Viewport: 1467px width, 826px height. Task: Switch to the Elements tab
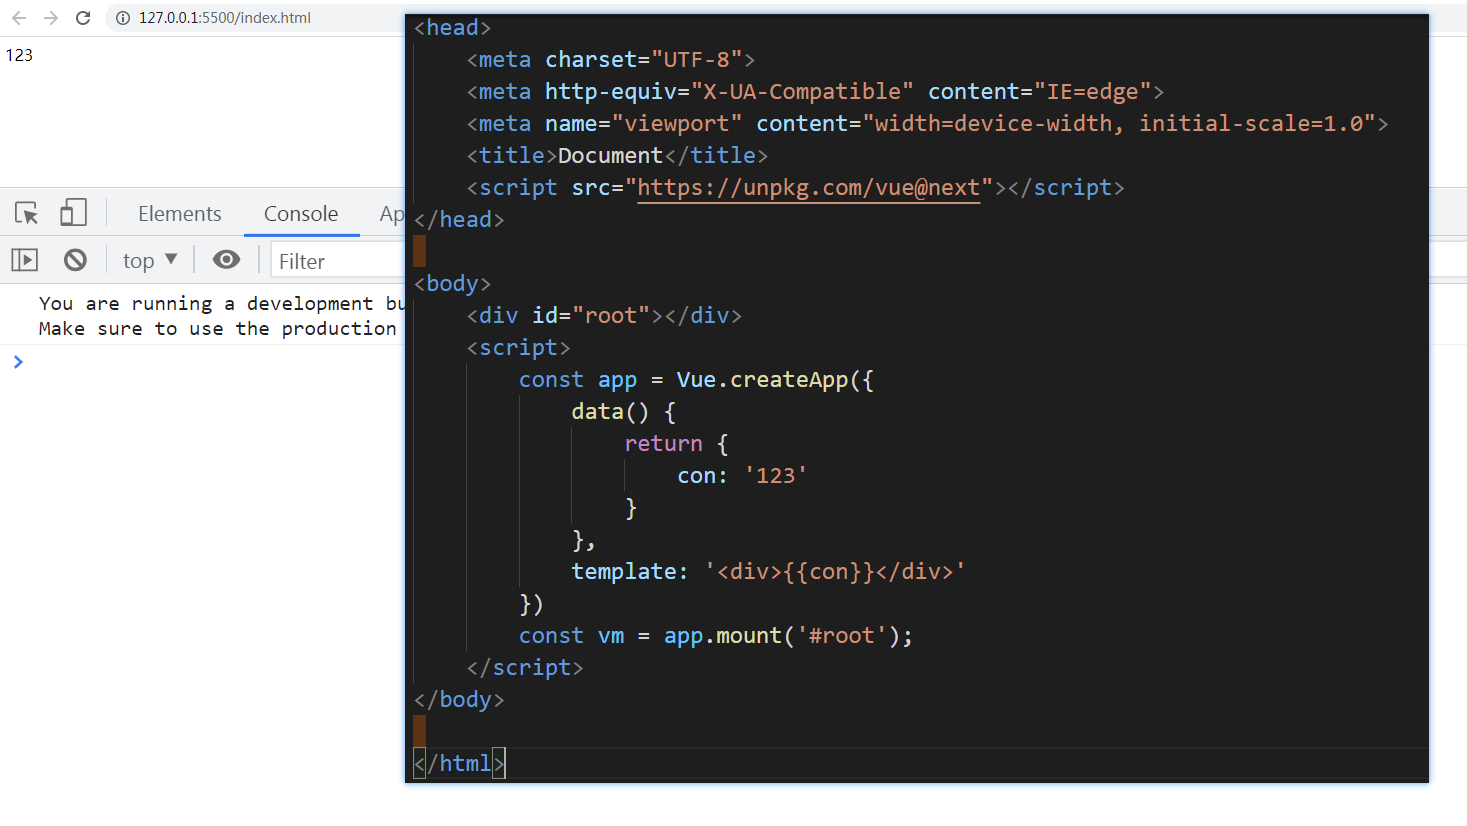(x=180, y=214)
